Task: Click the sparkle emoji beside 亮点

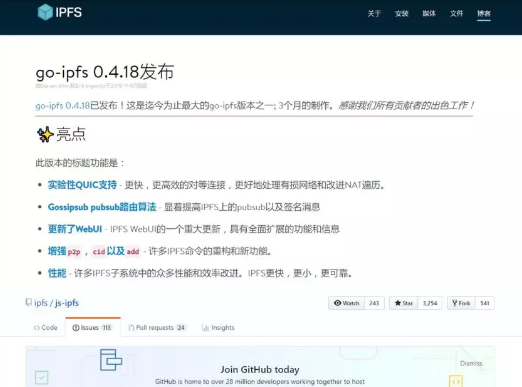Action: [45, 134]
